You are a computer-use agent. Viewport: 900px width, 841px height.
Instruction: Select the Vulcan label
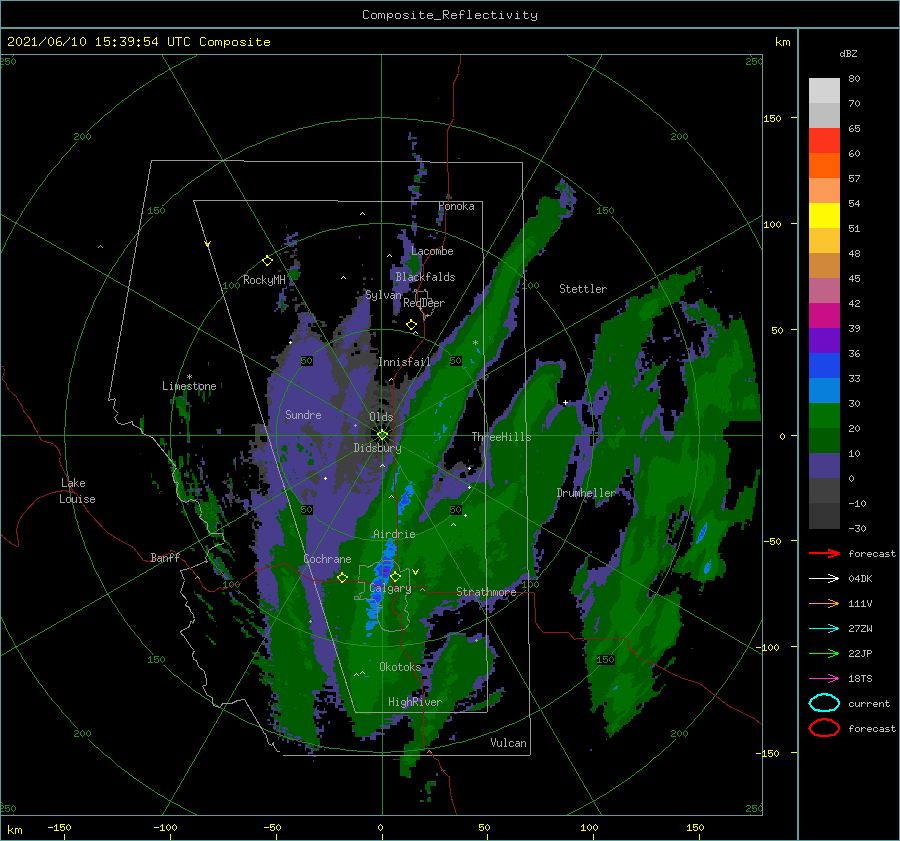509,743
